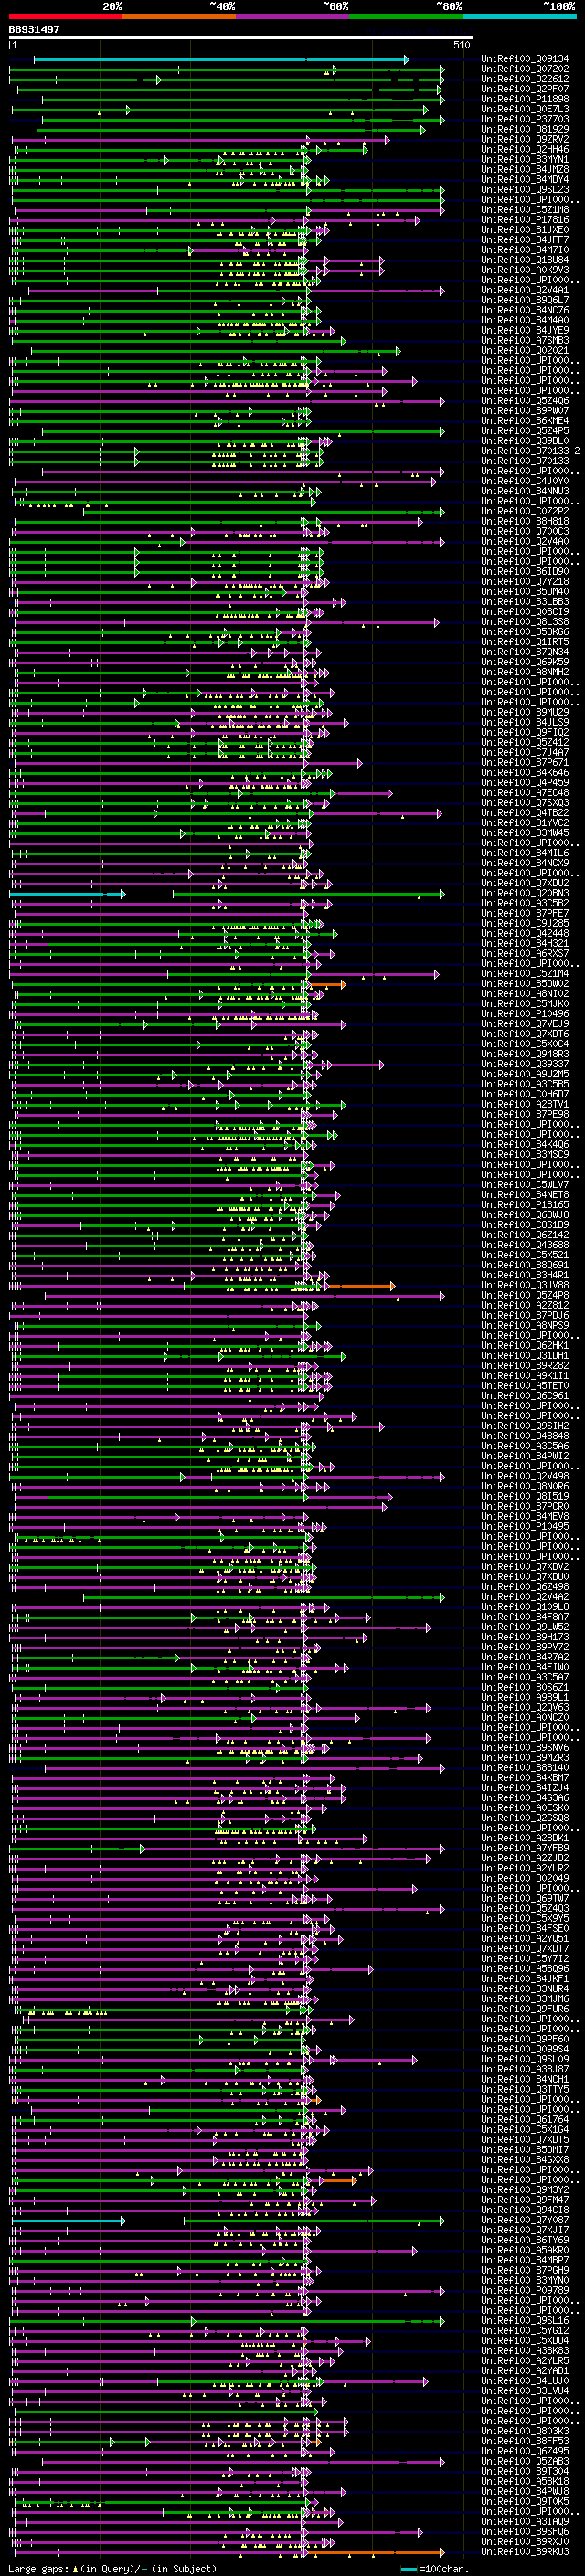Click the green ~80% identity legend segment

click(x=406, y=17)
